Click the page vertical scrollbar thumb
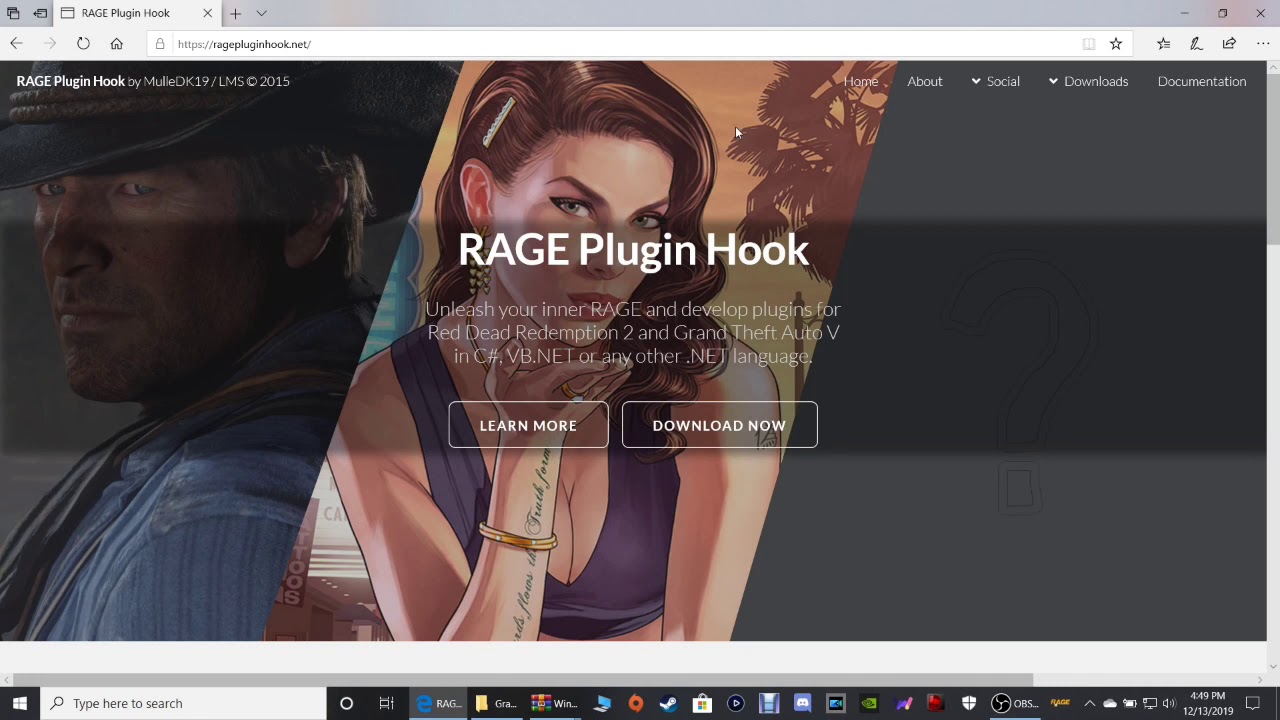The height and width of the screenshot is (720, 1280). 1273,158
